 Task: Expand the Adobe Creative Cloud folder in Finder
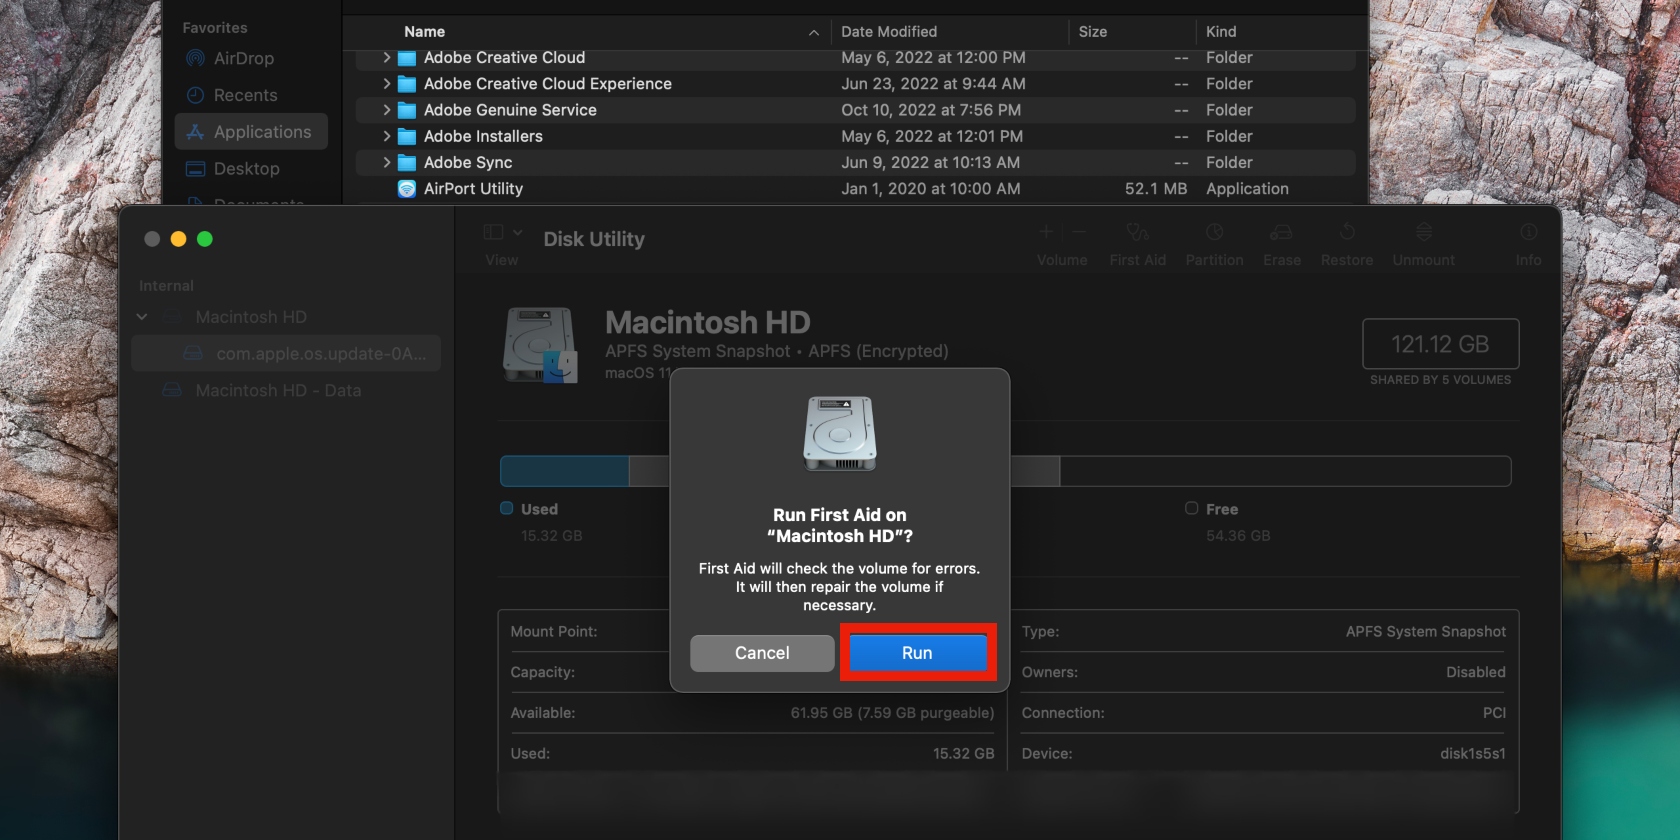coord(386,58)
